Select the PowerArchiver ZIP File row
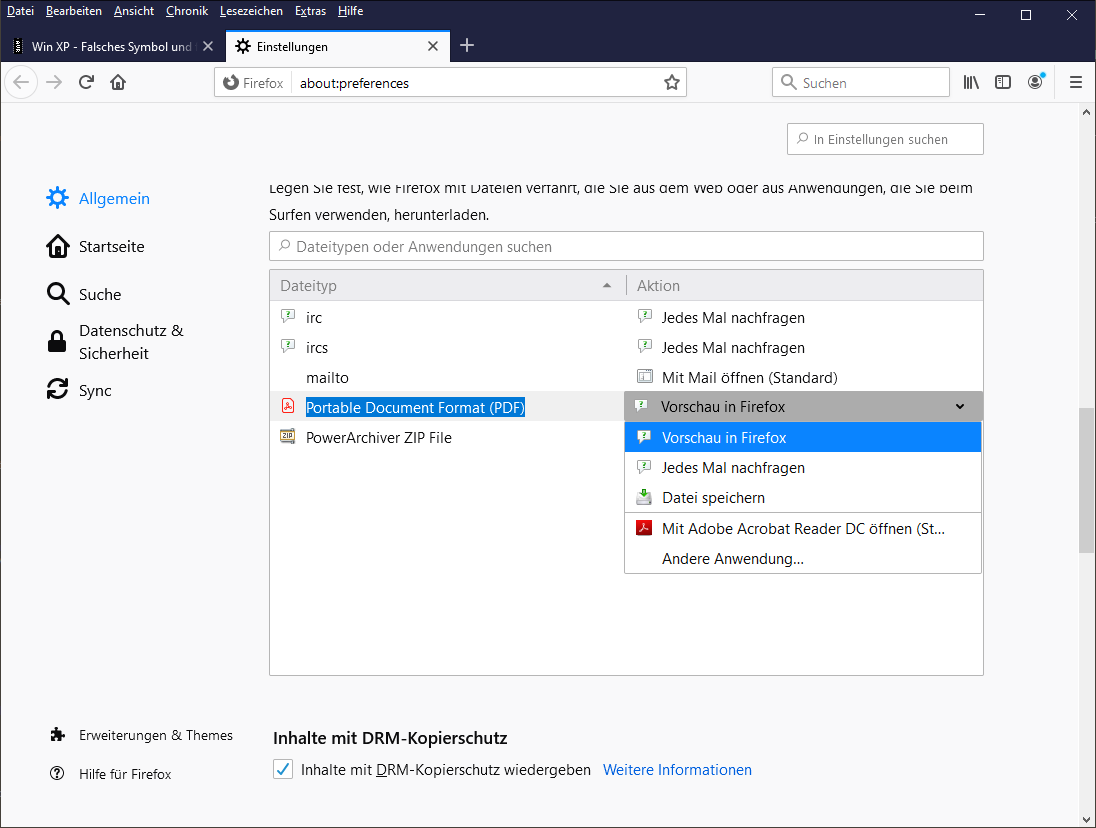 click(x=447, y=437)
